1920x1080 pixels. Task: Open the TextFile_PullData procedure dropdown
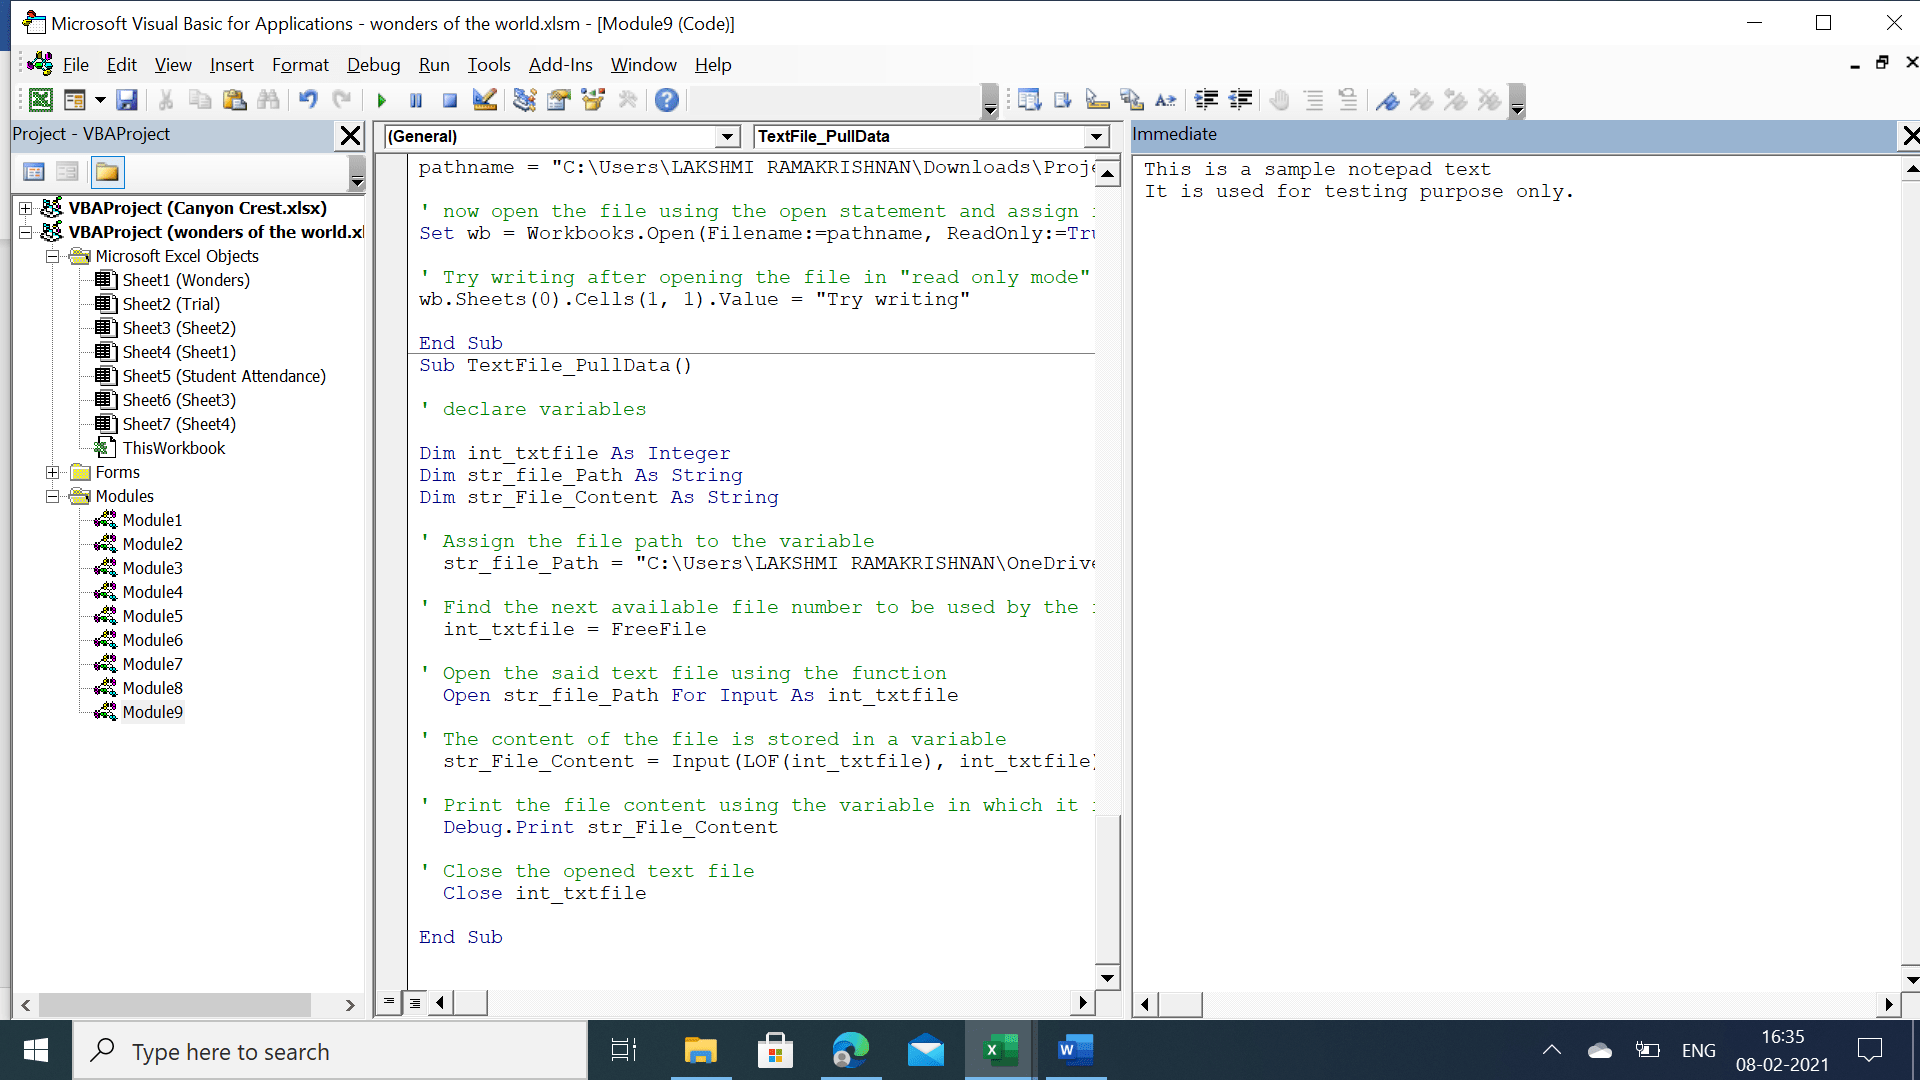coord(1097,136)
